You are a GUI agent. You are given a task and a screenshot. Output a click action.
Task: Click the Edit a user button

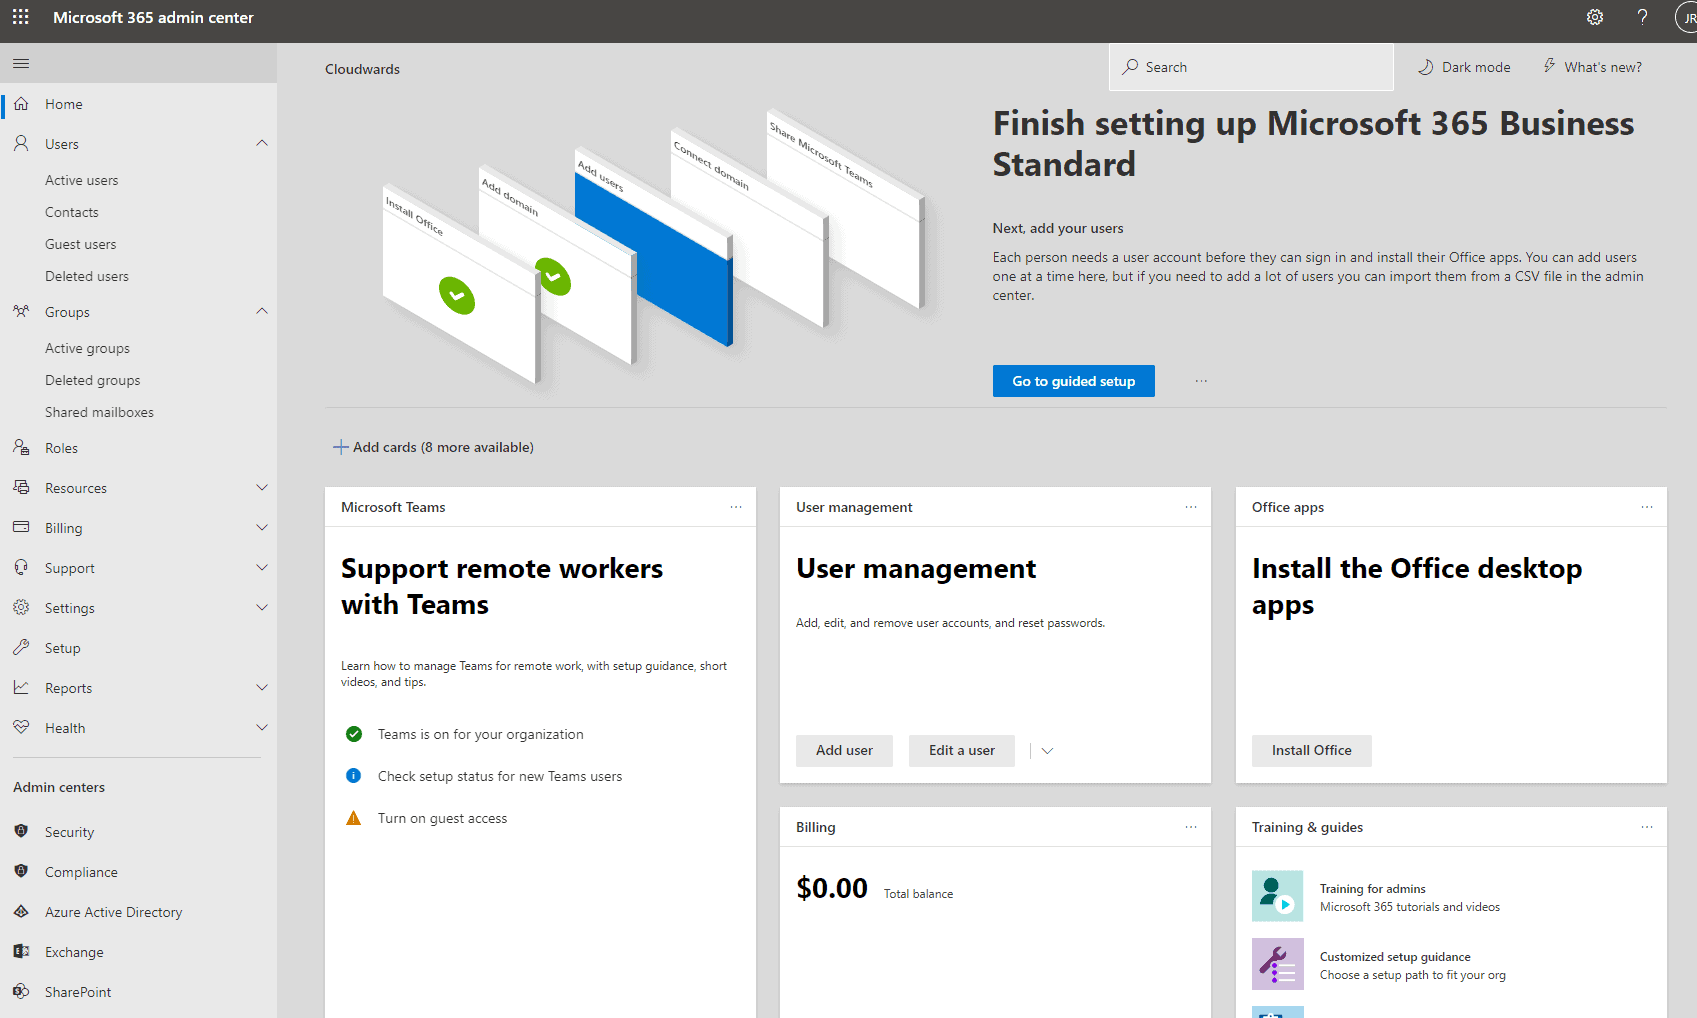point(962,751)
